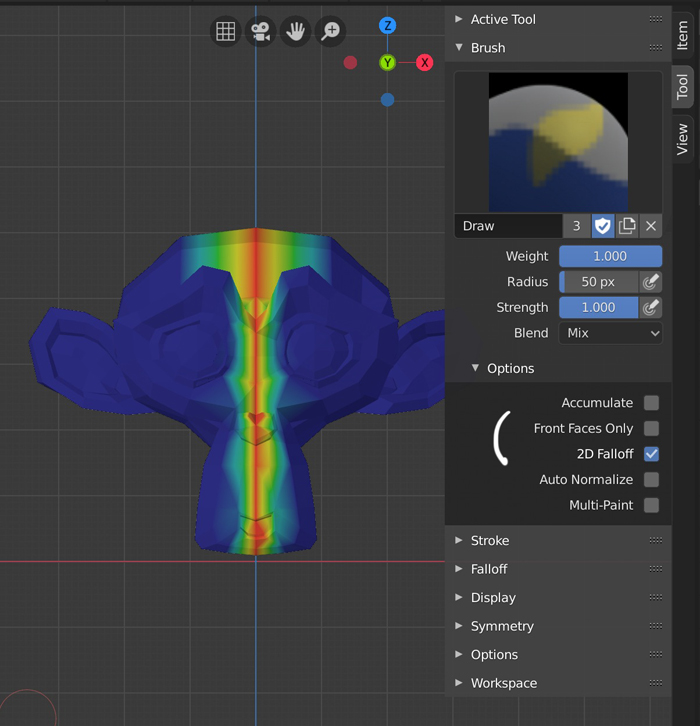Image resolution: width=700 pixels, height=726 pixels.
Task: Open the brush preview thumbnail
Action: 558,142
